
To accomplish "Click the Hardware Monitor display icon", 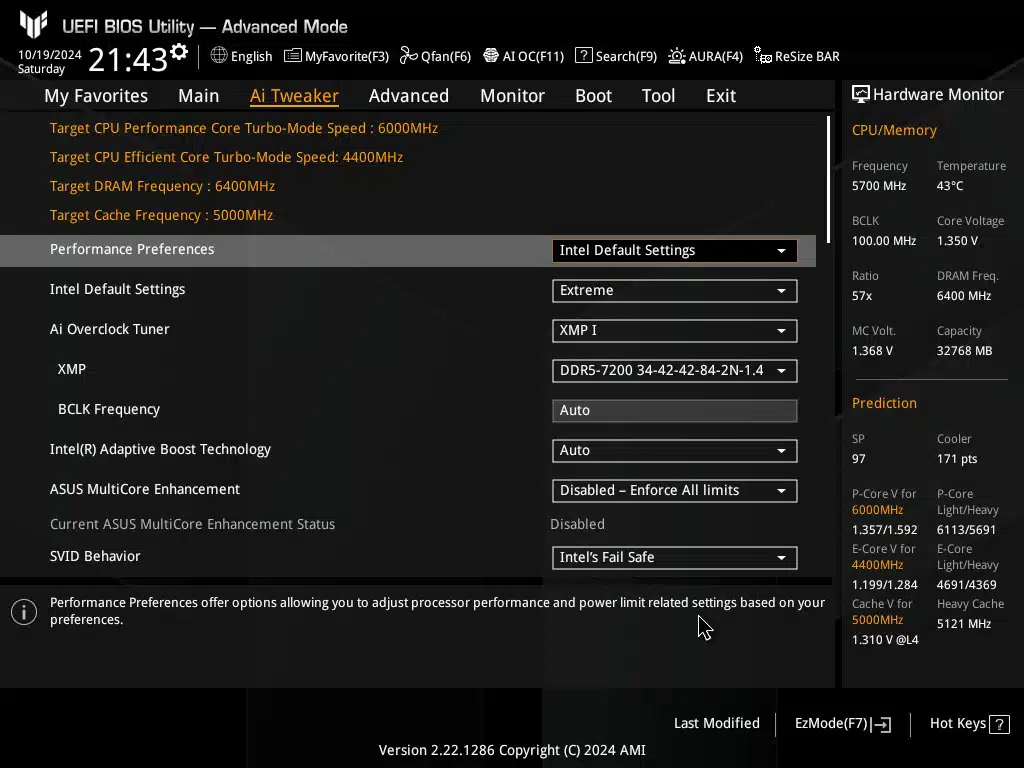I will [x=861, y=95].
